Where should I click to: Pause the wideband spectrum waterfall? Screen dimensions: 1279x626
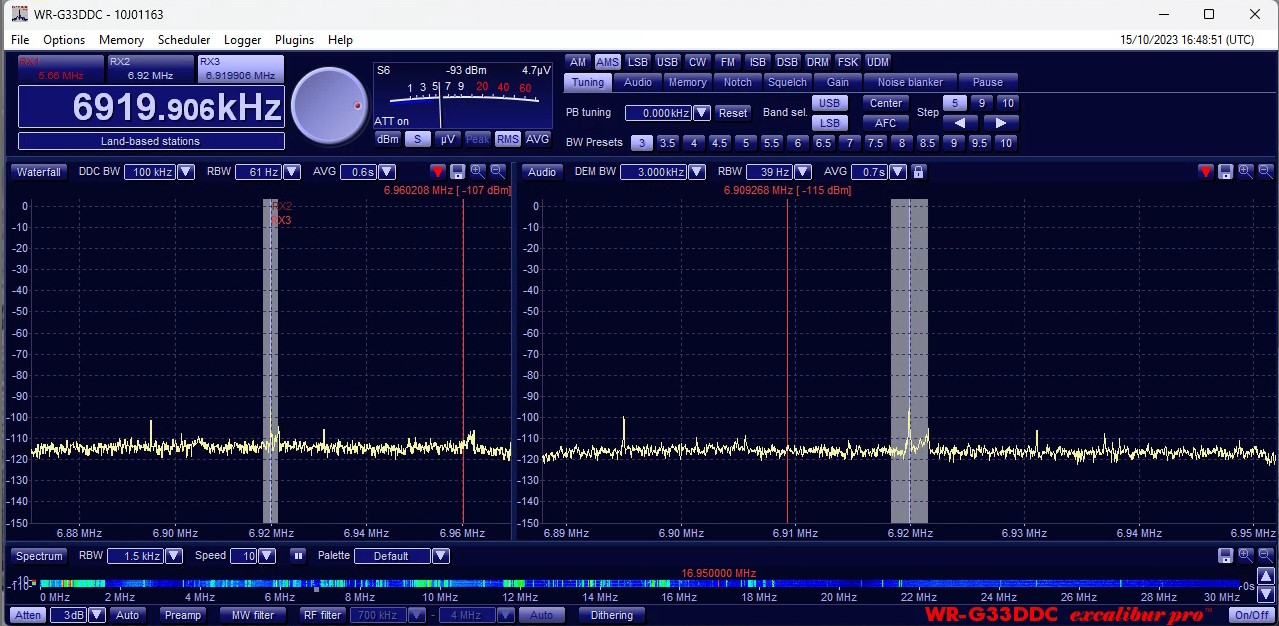coord(297,556)
